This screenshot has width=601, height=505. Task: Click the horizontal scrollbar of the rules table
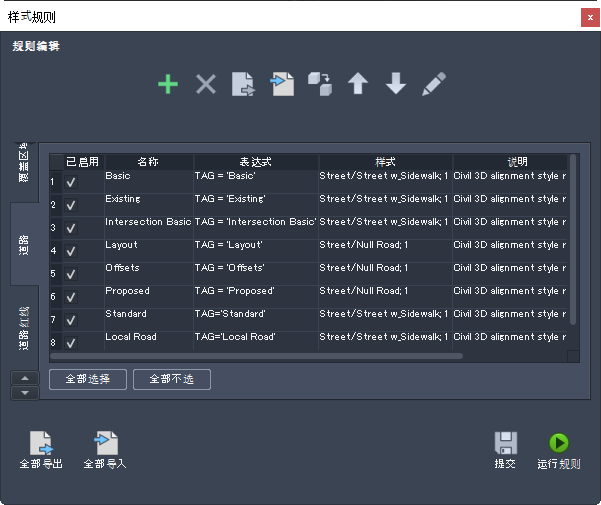tap(256, 356)
